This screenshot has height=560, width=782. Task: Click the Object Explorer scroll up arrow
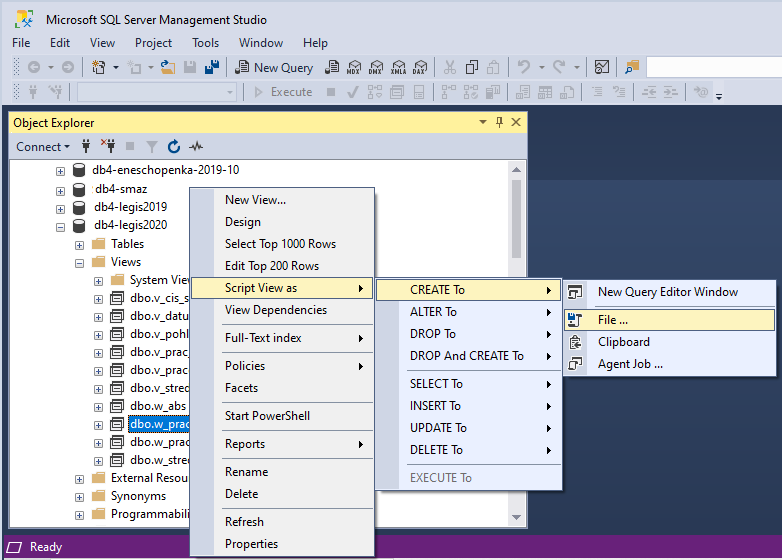[x=516, y=170]
